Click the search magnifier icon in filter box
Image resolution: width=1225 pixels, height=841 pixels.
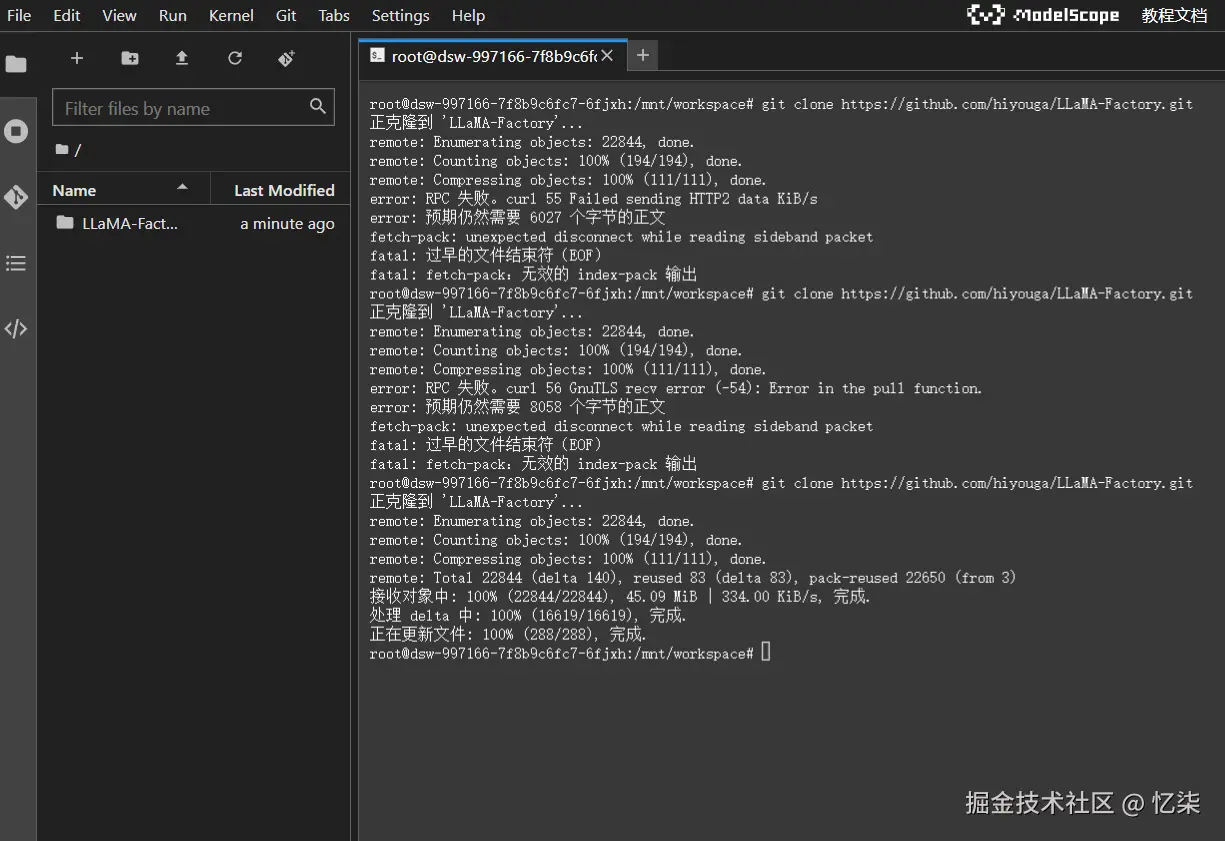pyautogui.click(x=318, y=107)
